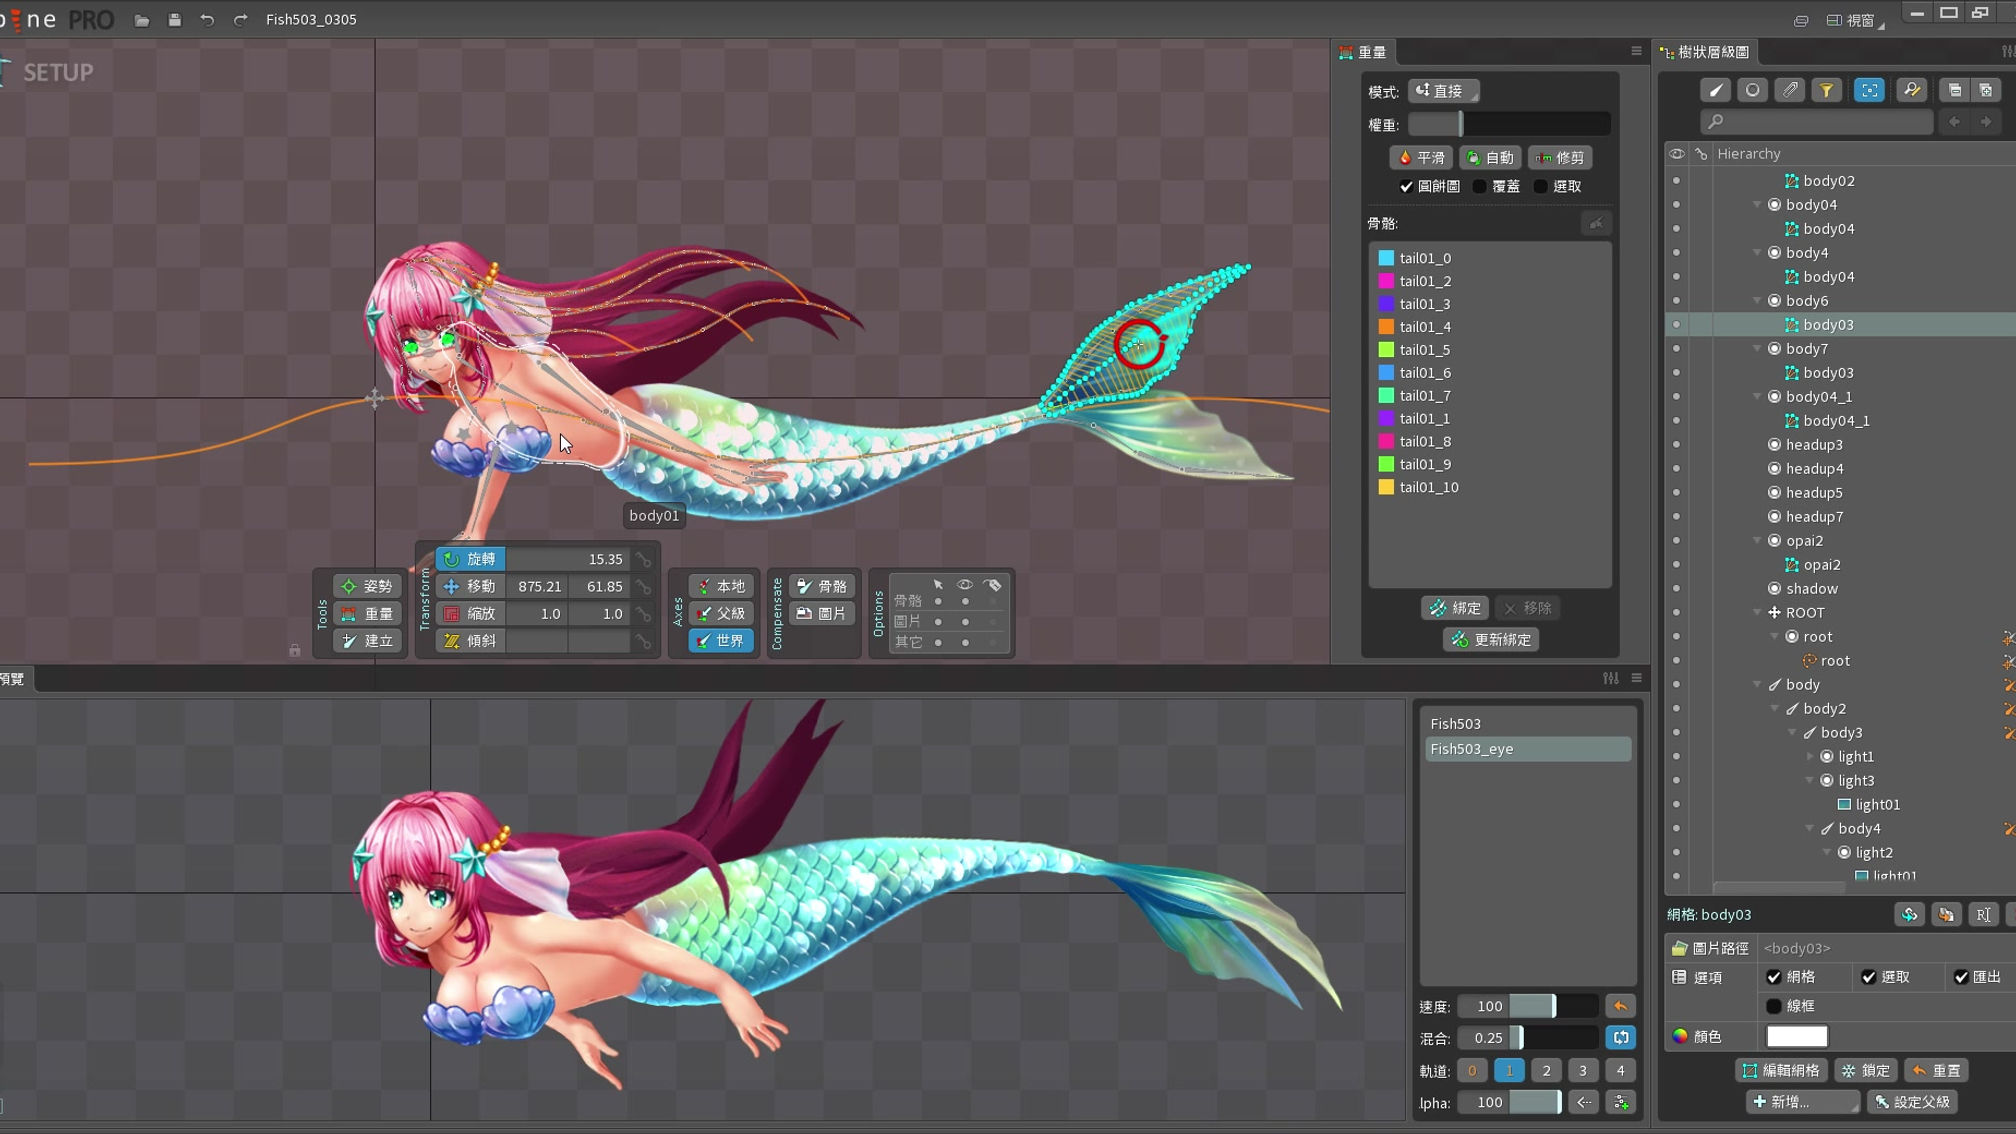
Task: Toggle the 圓餅圖 checkbox in weights panel
Action: click(1406, 186)
